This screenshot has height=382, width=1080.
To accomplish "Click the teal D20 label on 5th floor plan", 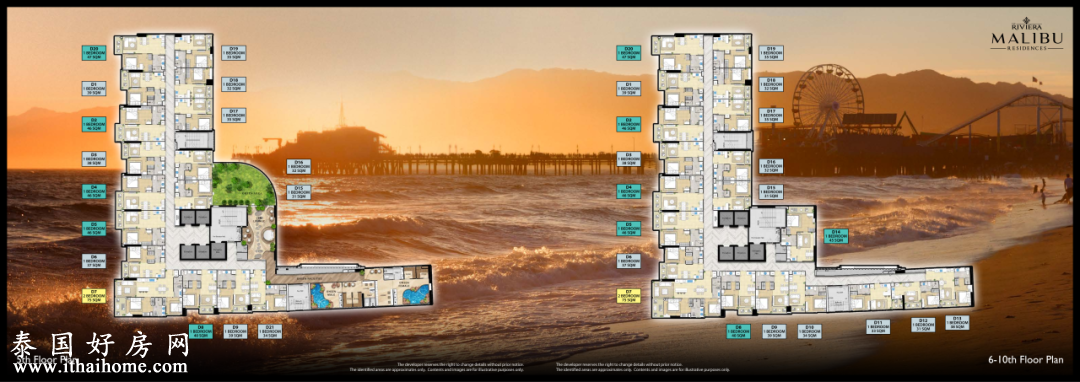I will 94,53.
